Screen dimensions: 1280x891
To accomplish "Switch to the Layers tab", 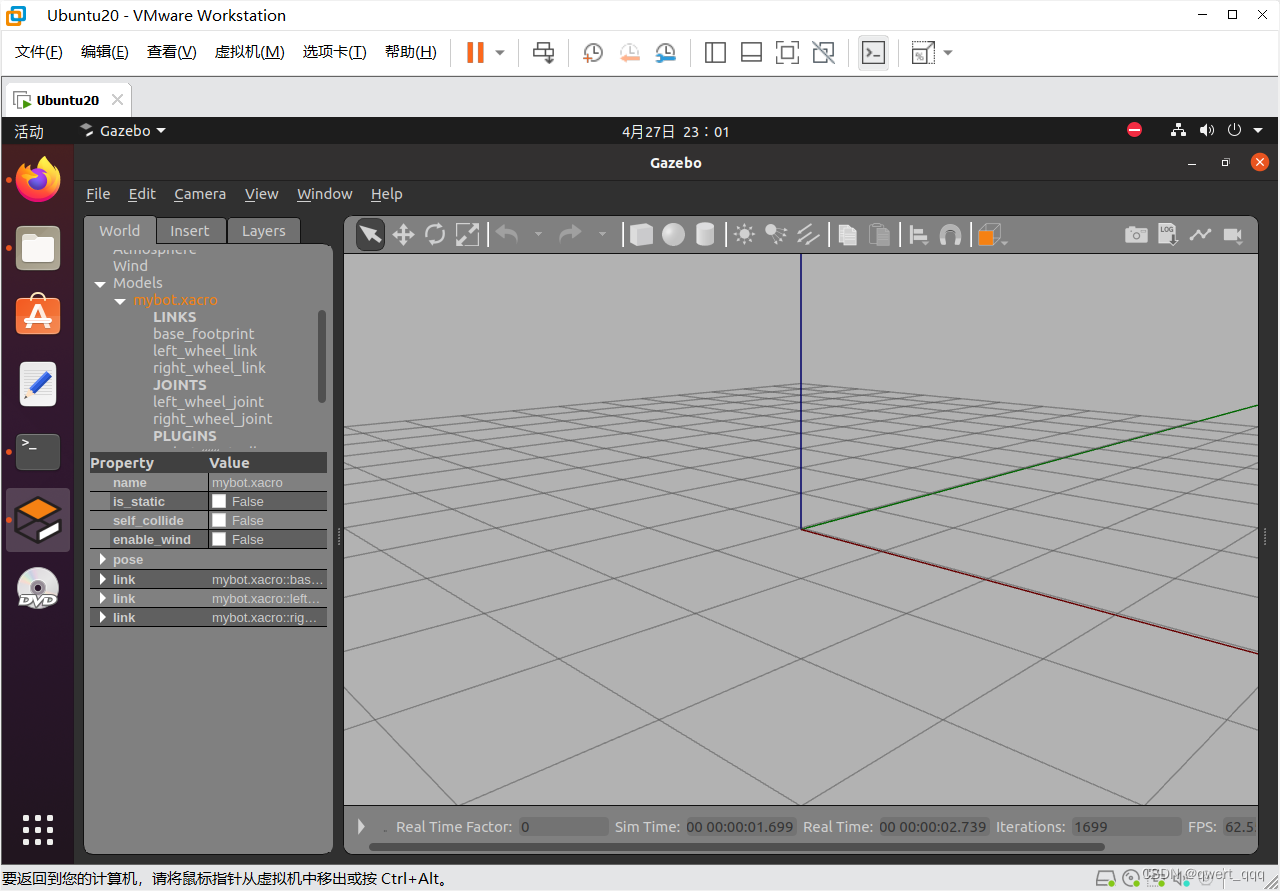I will (264, 231).
